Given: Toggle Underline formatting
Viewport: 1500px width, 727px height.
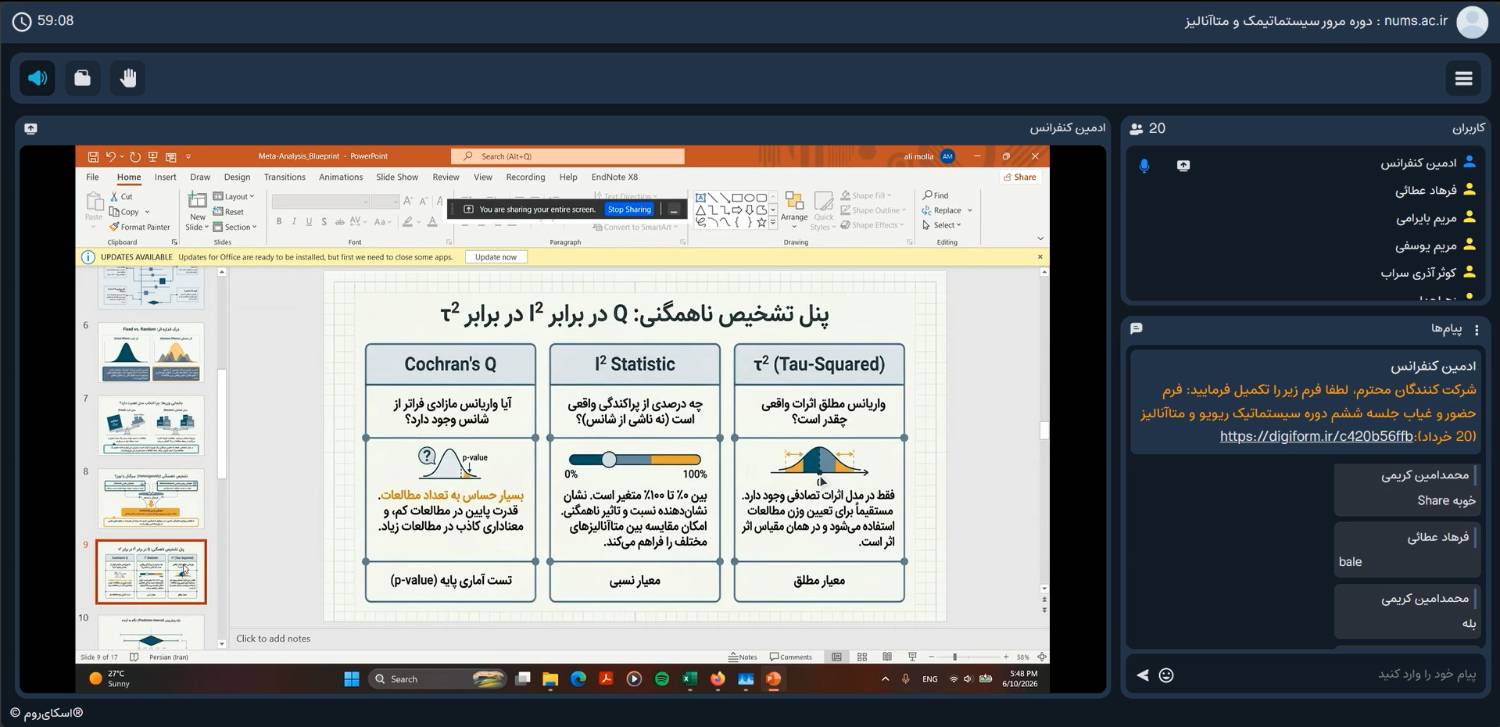Looking at the screenshot, I should point(309,222).
